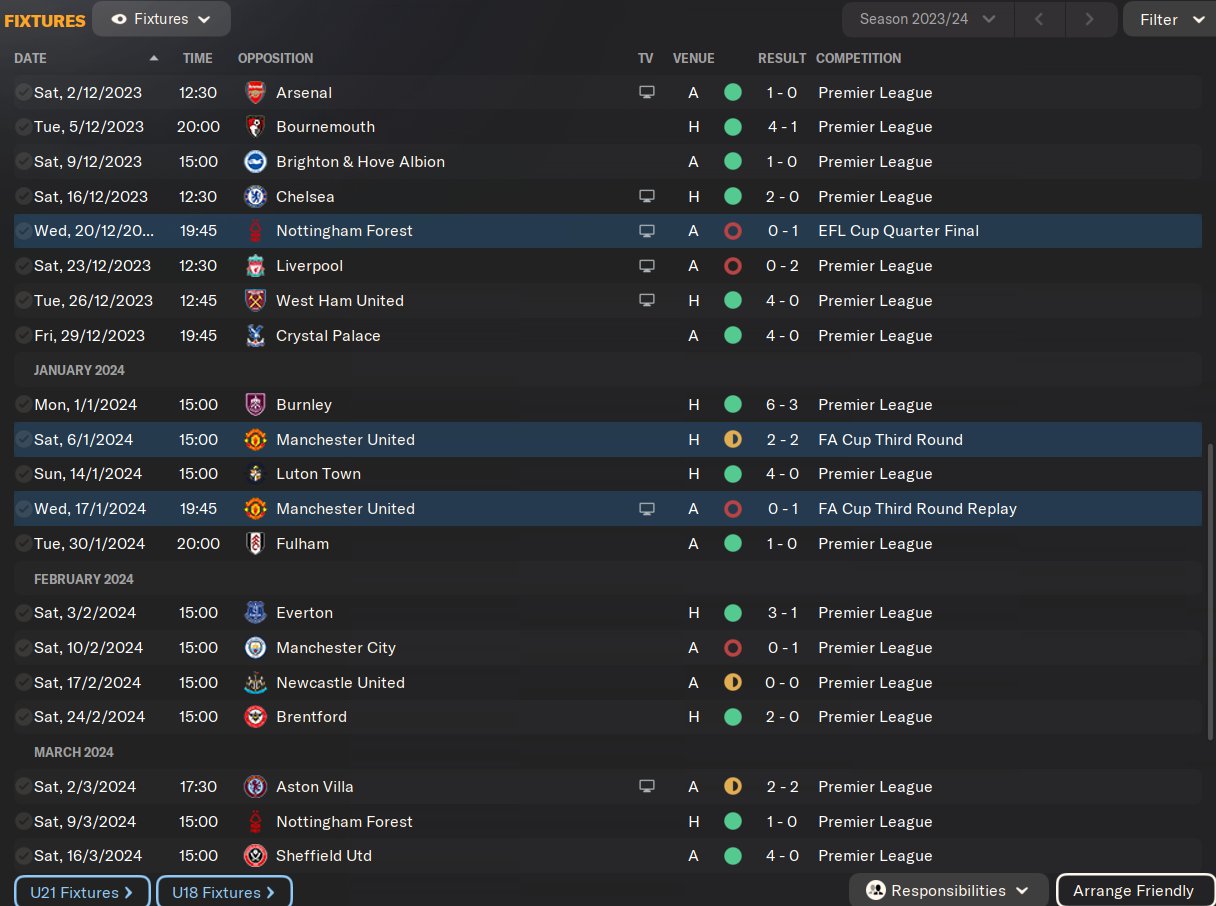Open the Responsibilities menu
The image size is (1216, 906).
pyautogui.click(x=948, y=890)
